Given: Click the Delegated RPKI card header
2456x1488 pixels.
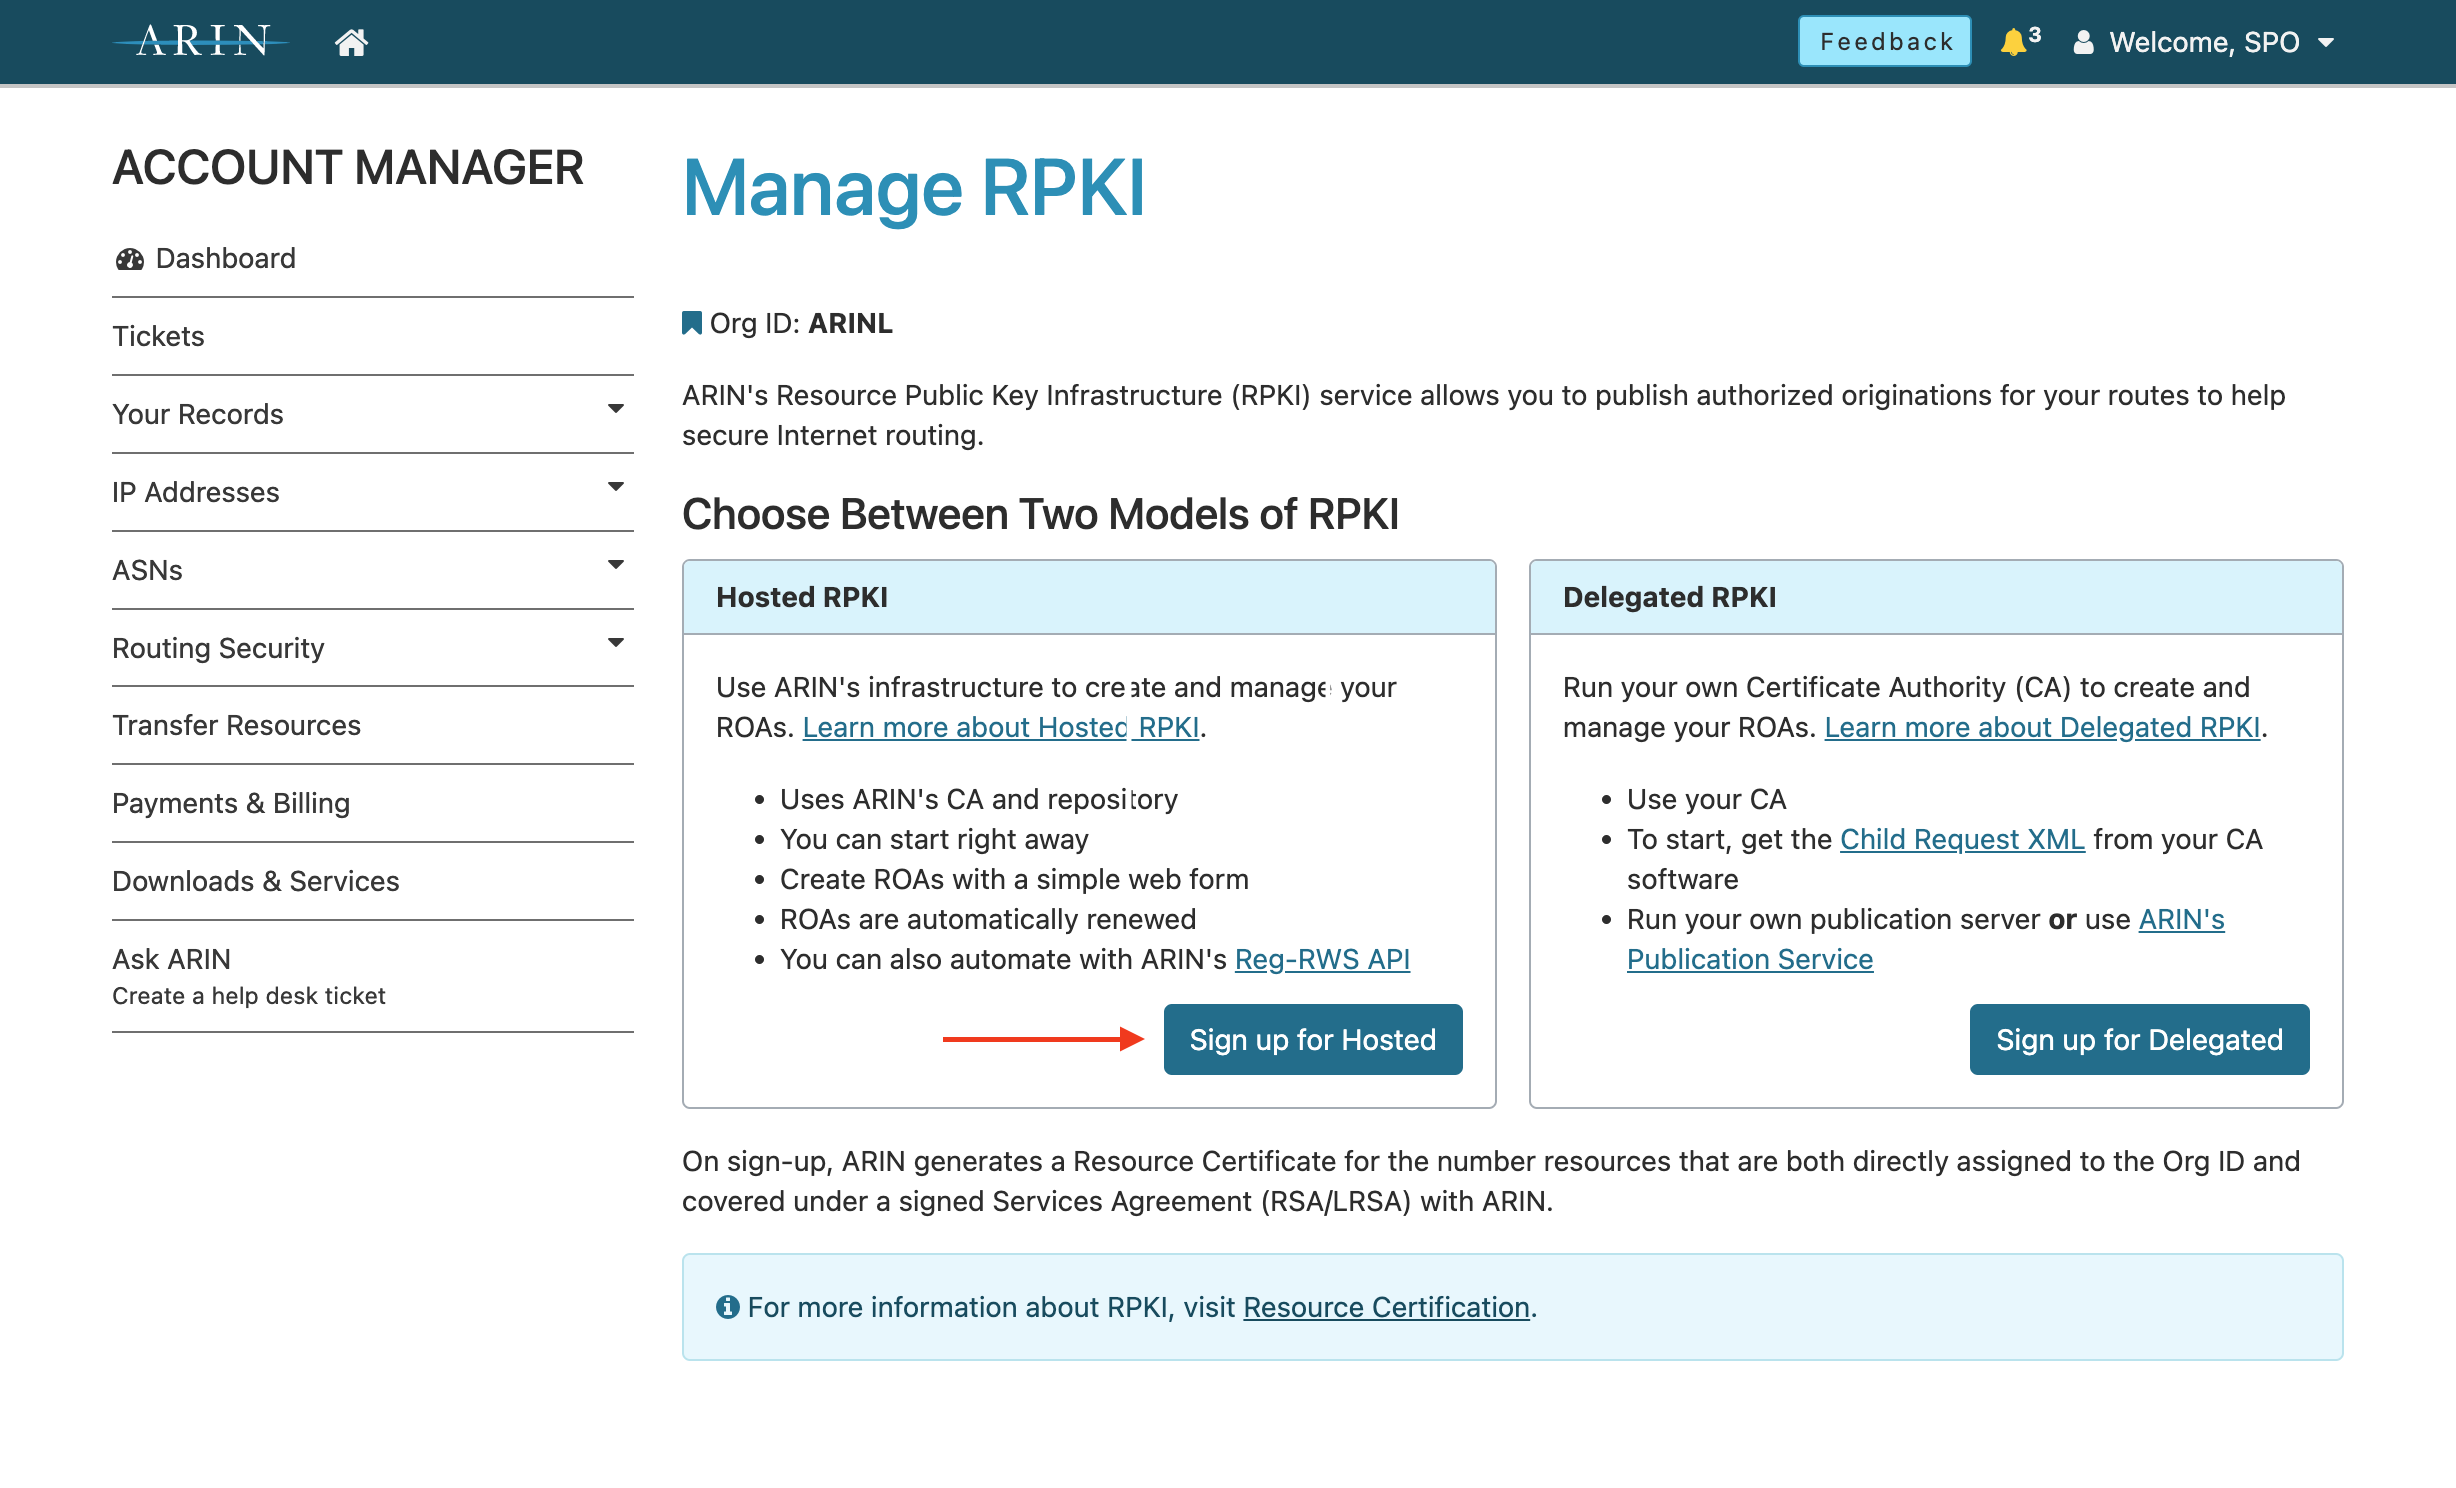Looking at the screenshot, I should click(x=1936, y=597).
